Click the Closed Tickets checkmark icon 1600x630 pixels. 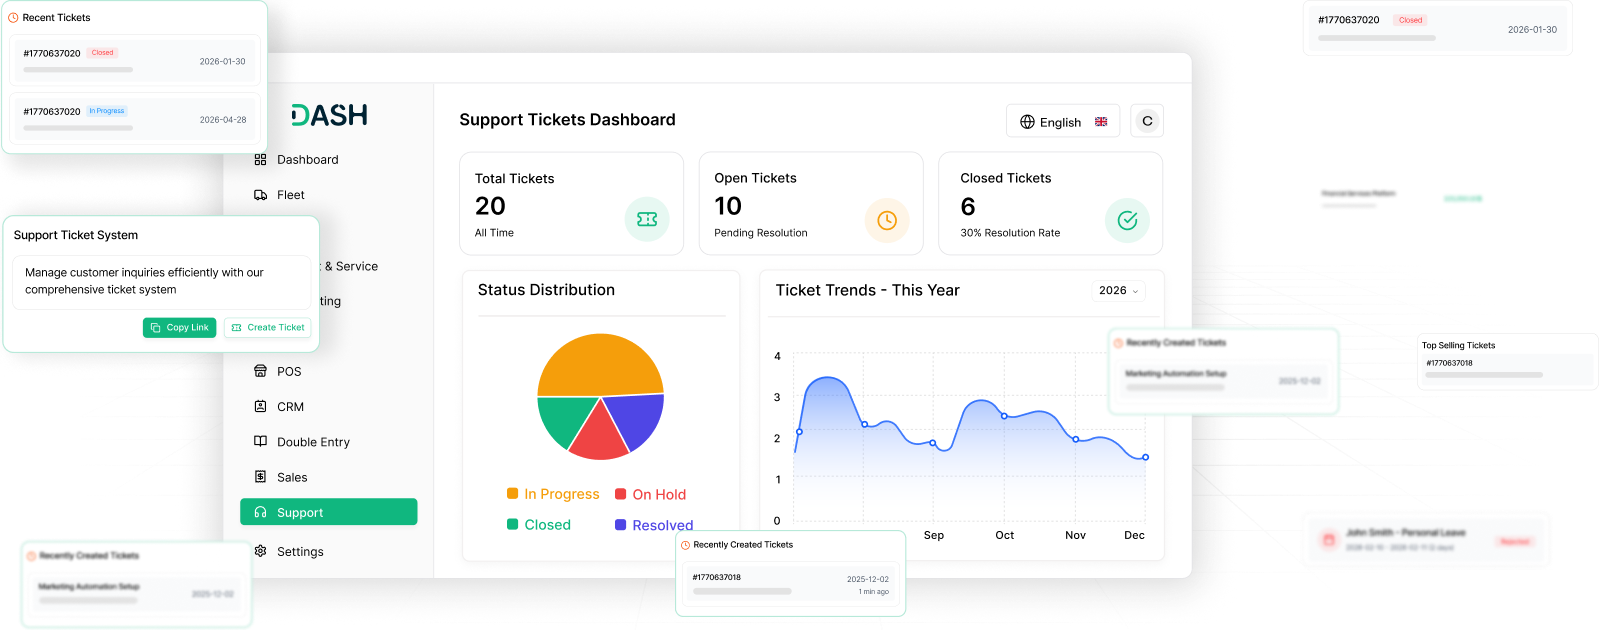(x=1127, y=220)
